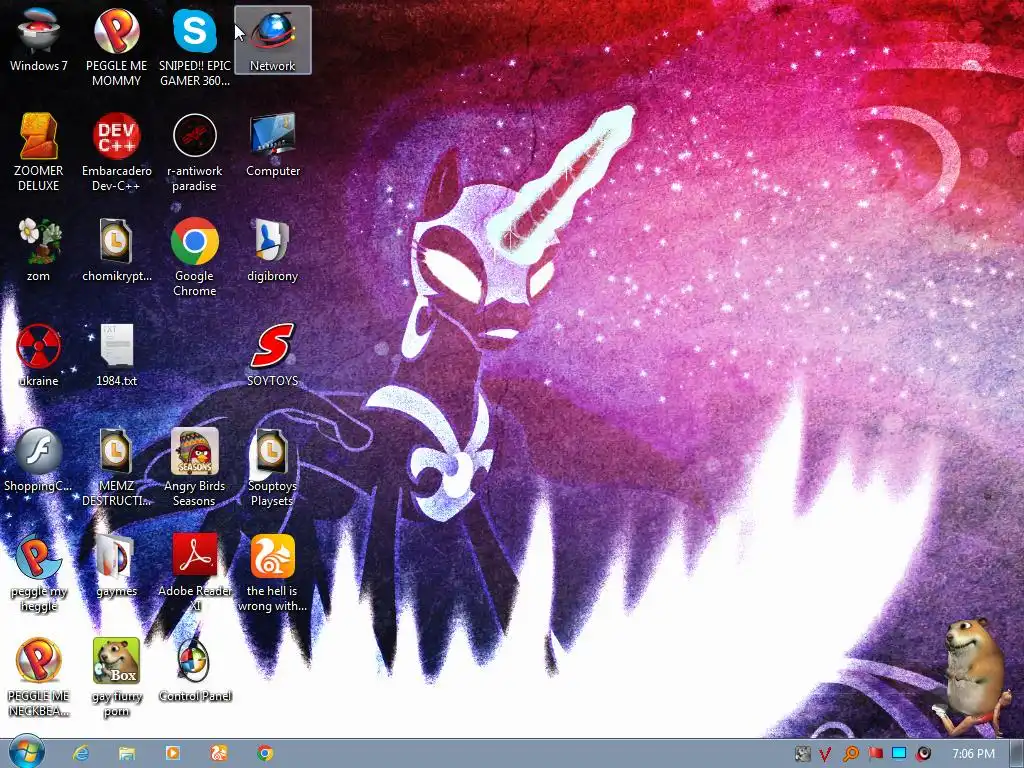Image resolution: width=1024 pixels, height=768 pixels.
Task: Launch Windows Media Player from taskbar
Action: [172, 754]
